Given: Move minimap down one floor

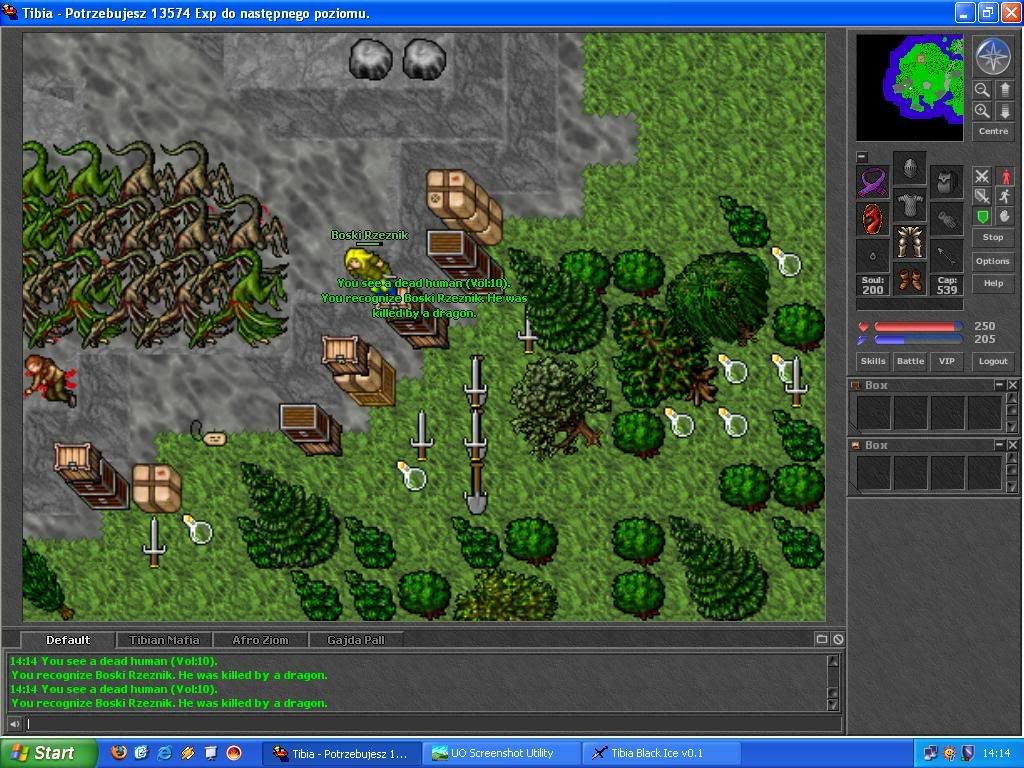Looking at the screenshot, I should coord(1004,111).
